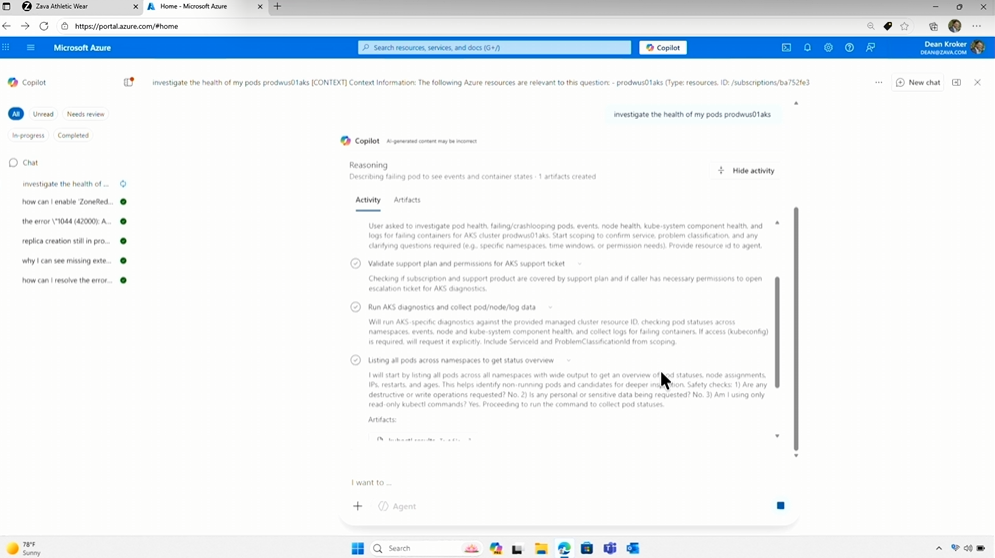This screenshot has height=558, width=995.
Task: Toggle the Copilot sidebar panel icon
Action: pyautogui.click(x=129, y=82)
